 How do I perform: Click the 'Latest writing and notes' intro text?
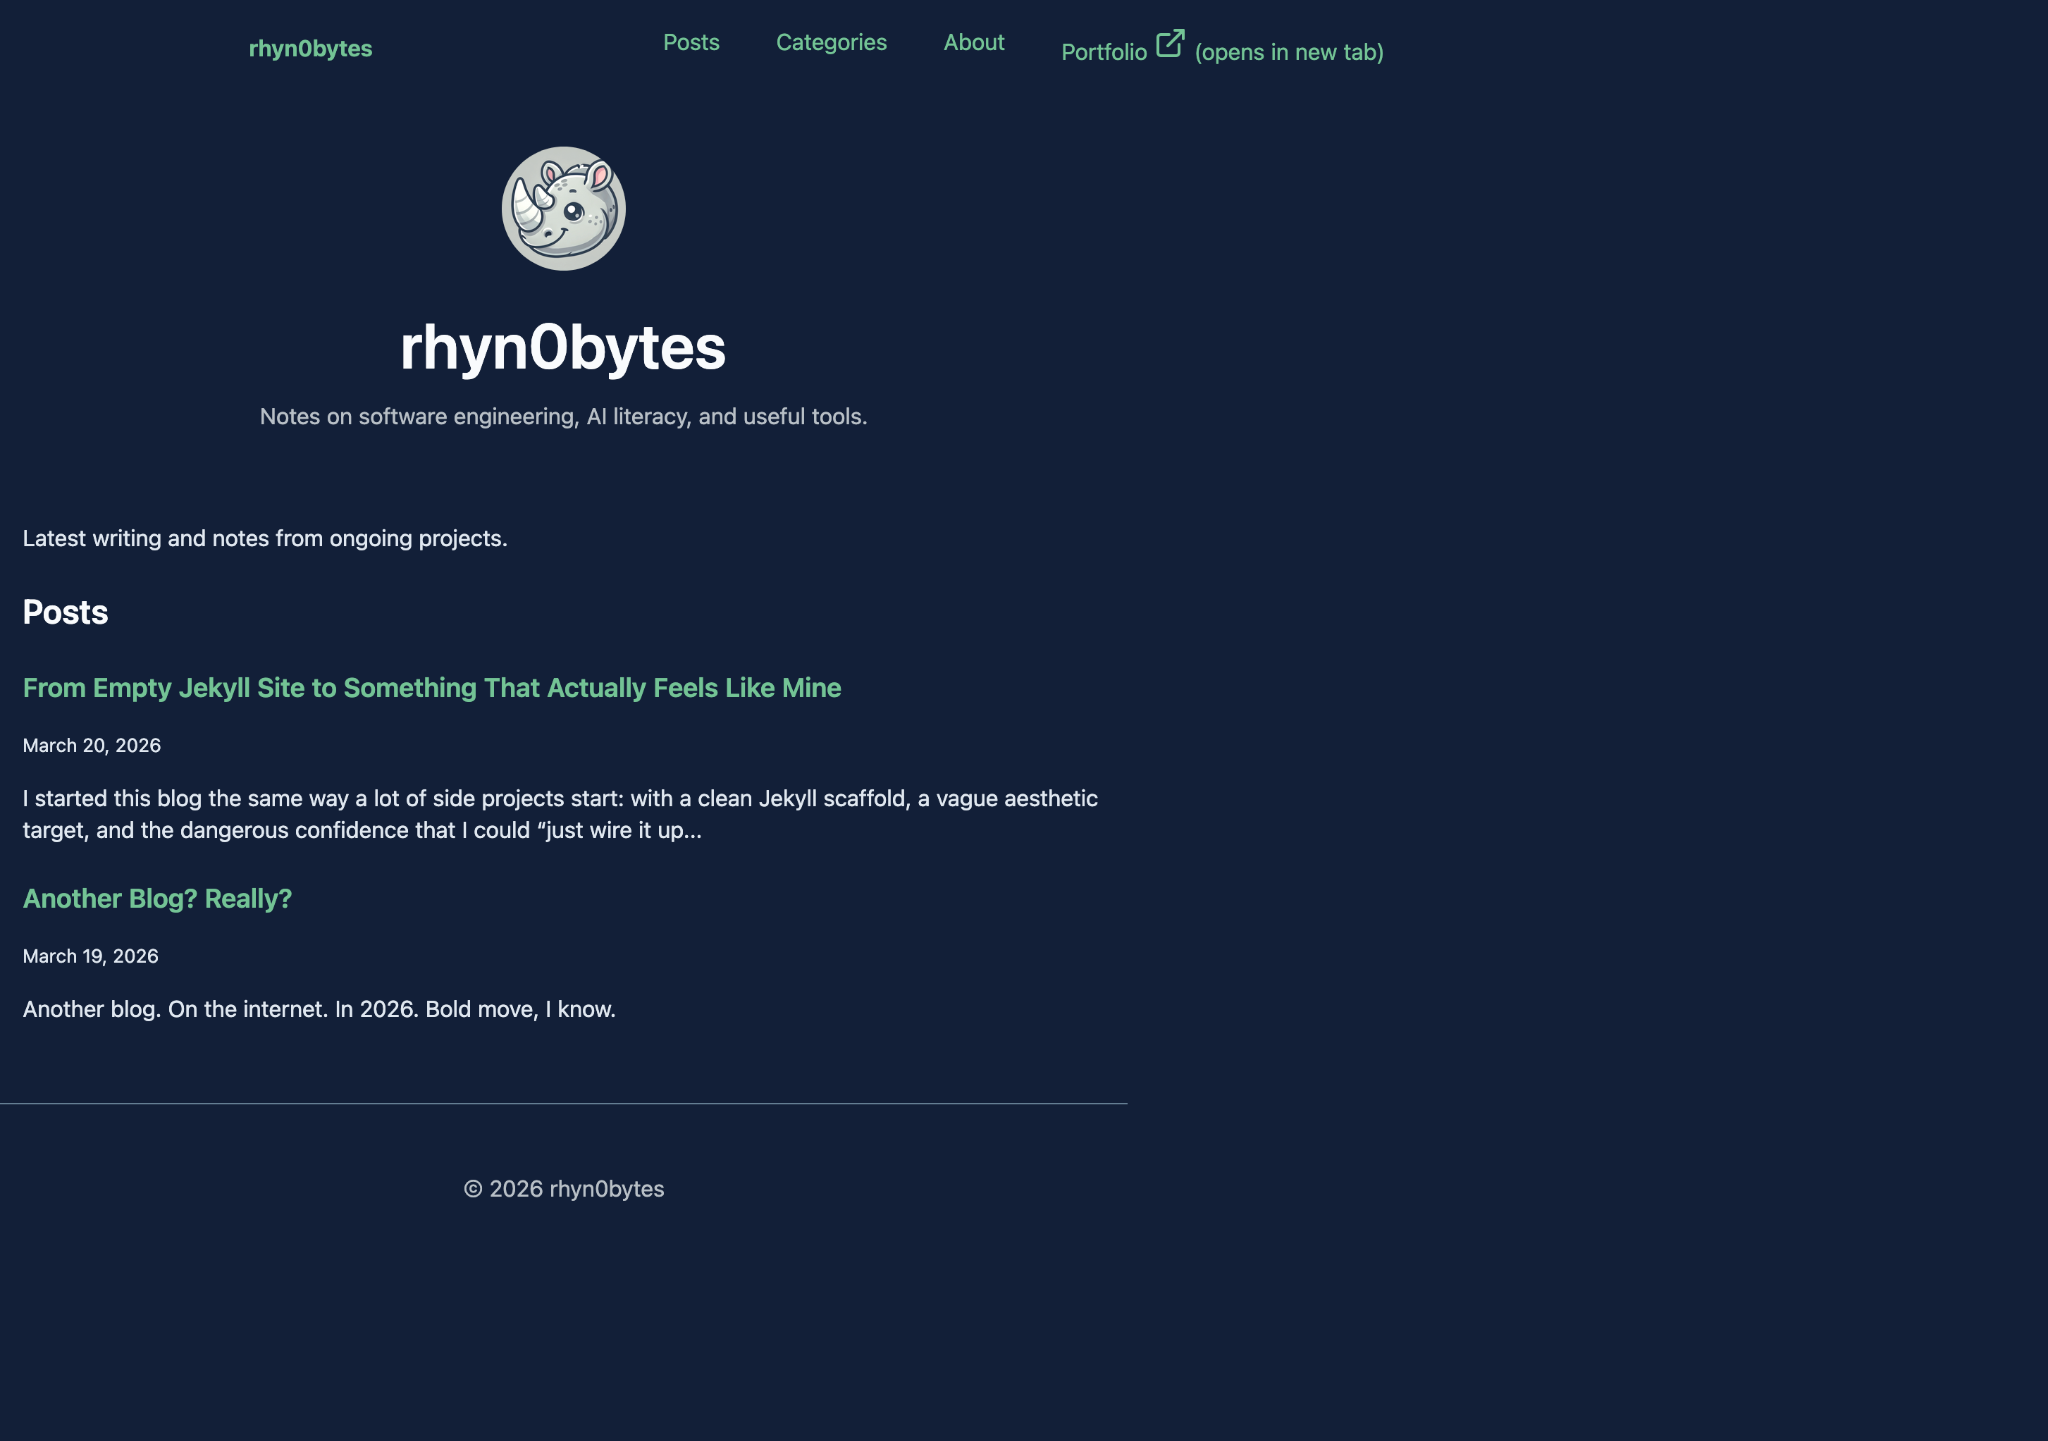[265, 538]
